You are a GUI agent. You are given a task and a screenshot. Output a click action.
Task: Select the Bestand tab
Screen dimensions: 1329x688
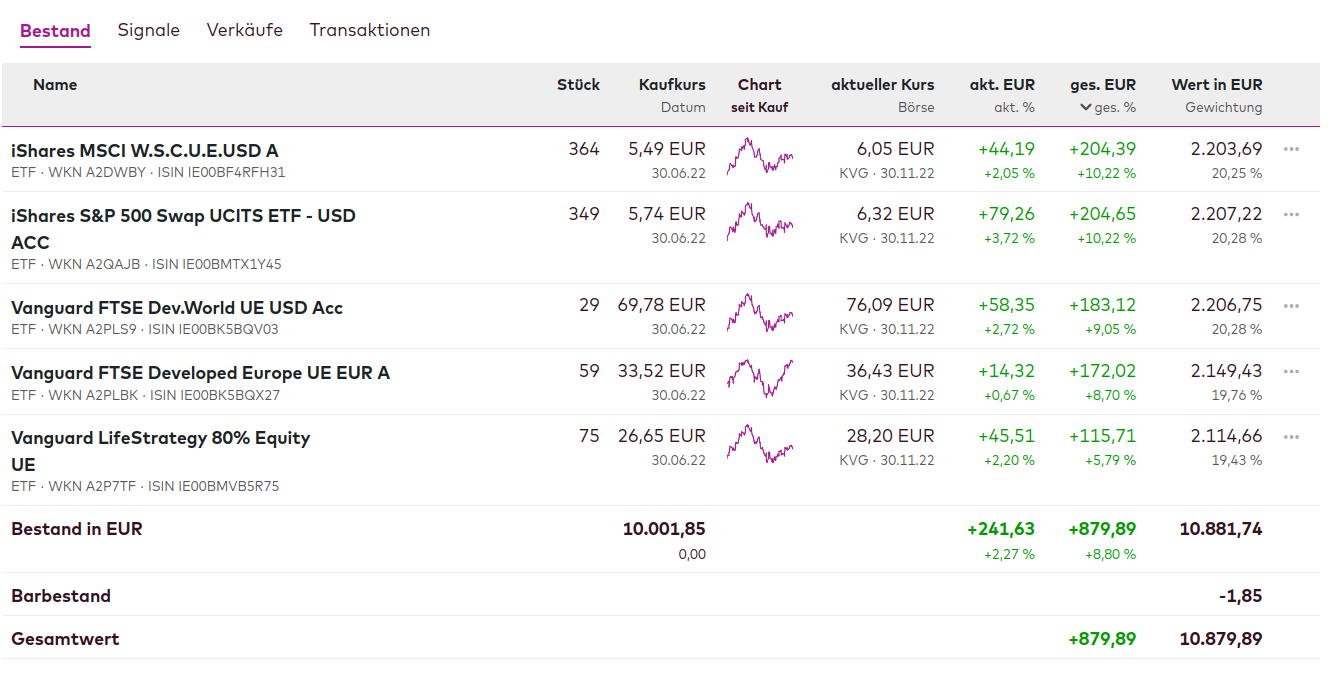tap(55, 31)
